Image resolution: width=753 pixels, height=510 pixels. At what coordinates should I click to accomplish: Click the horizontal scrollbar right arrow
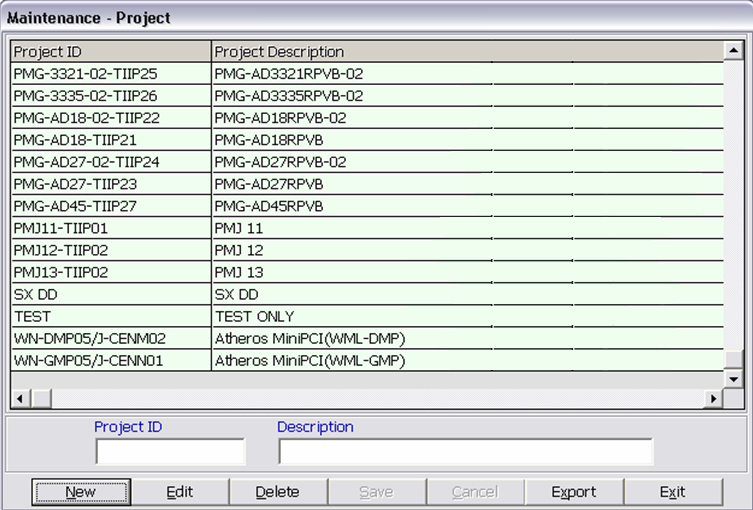(714, 399)
